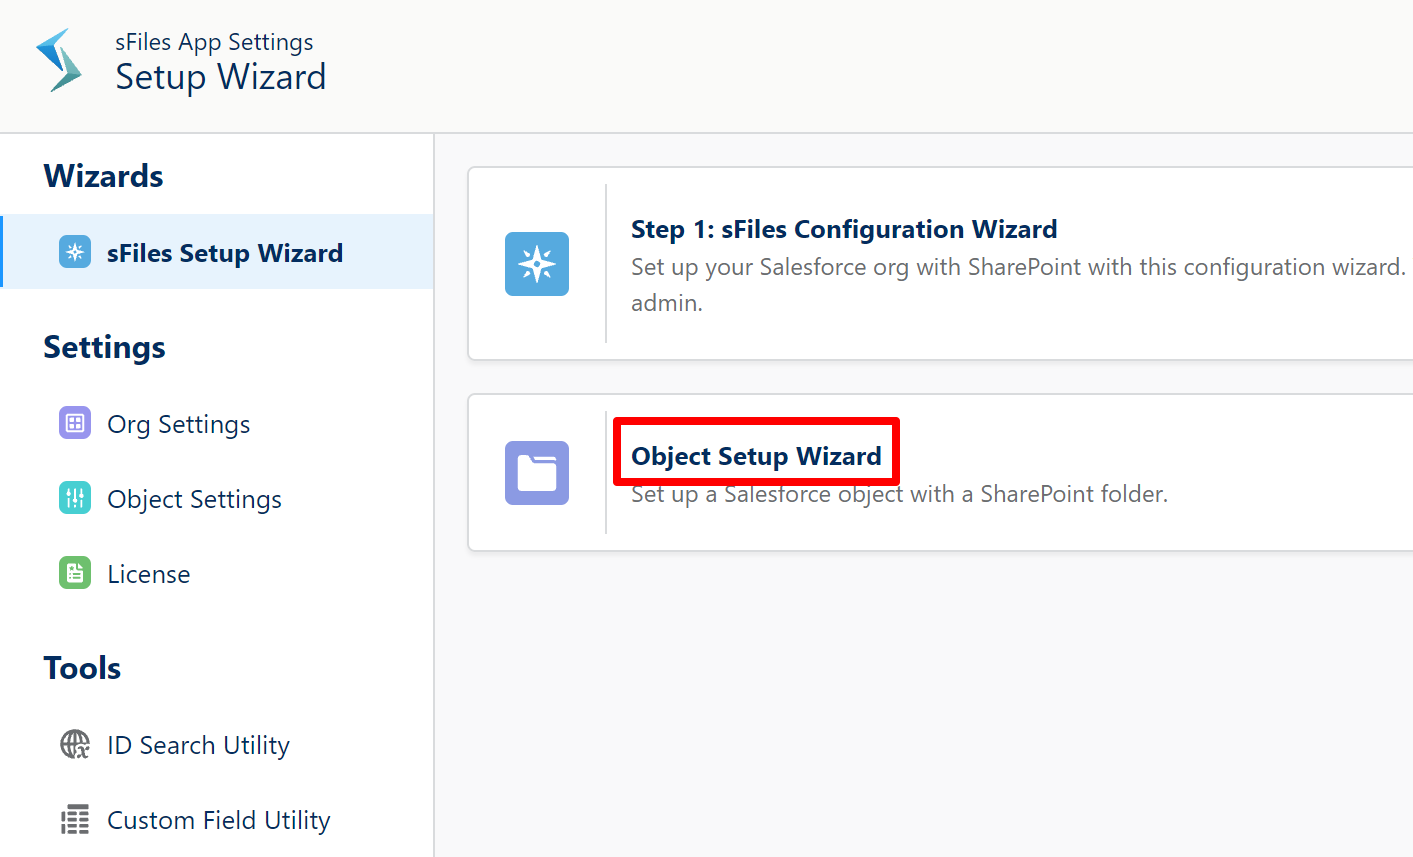Start the Object Setup Wizard
Image resolution: width=1413 pixels, height=857 pixels.
757,456
